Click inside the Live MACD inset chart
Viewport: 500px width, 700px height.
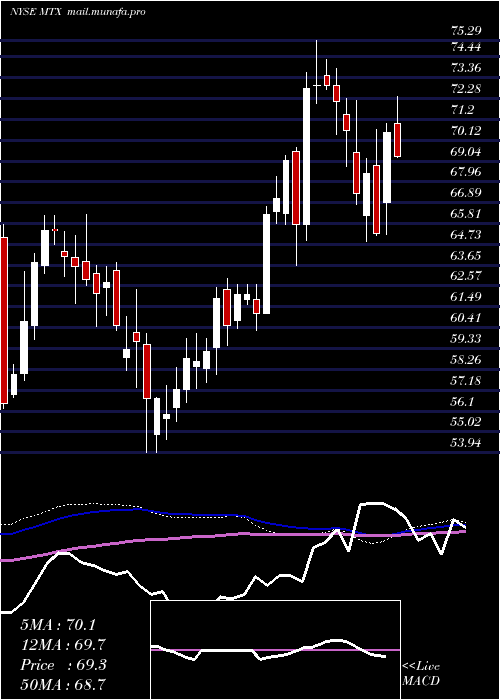tap(275, 650)
